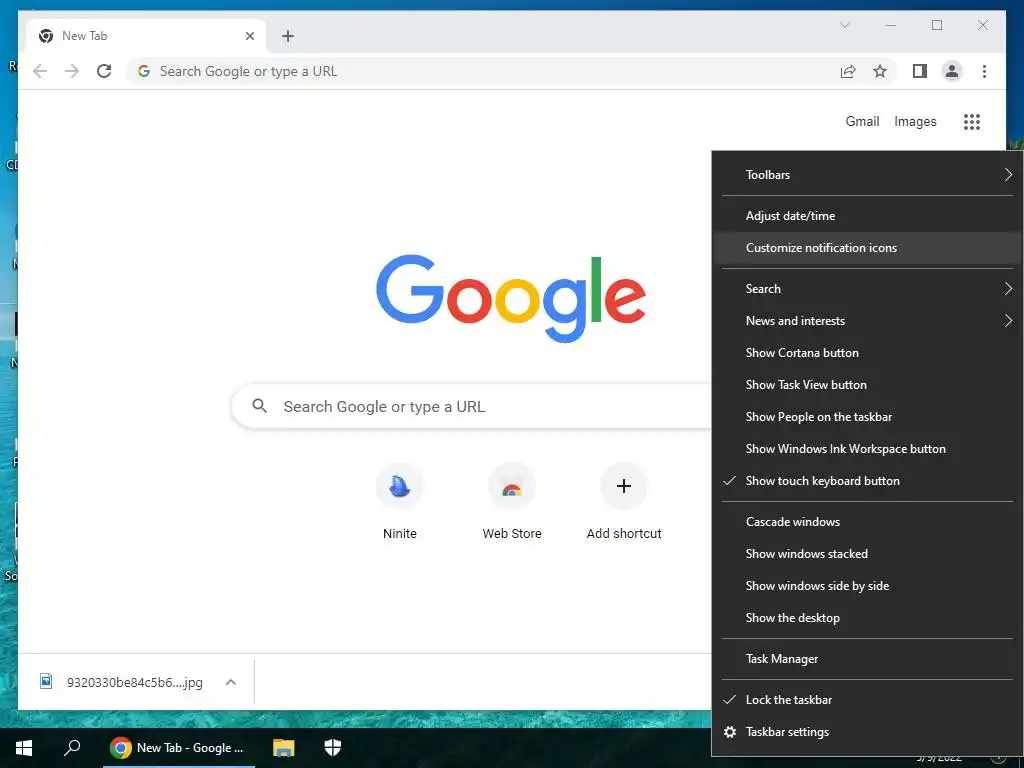Click the Chrome forward arrow
Viewport: 1024px width, 768px height.
tap(72, 71)
